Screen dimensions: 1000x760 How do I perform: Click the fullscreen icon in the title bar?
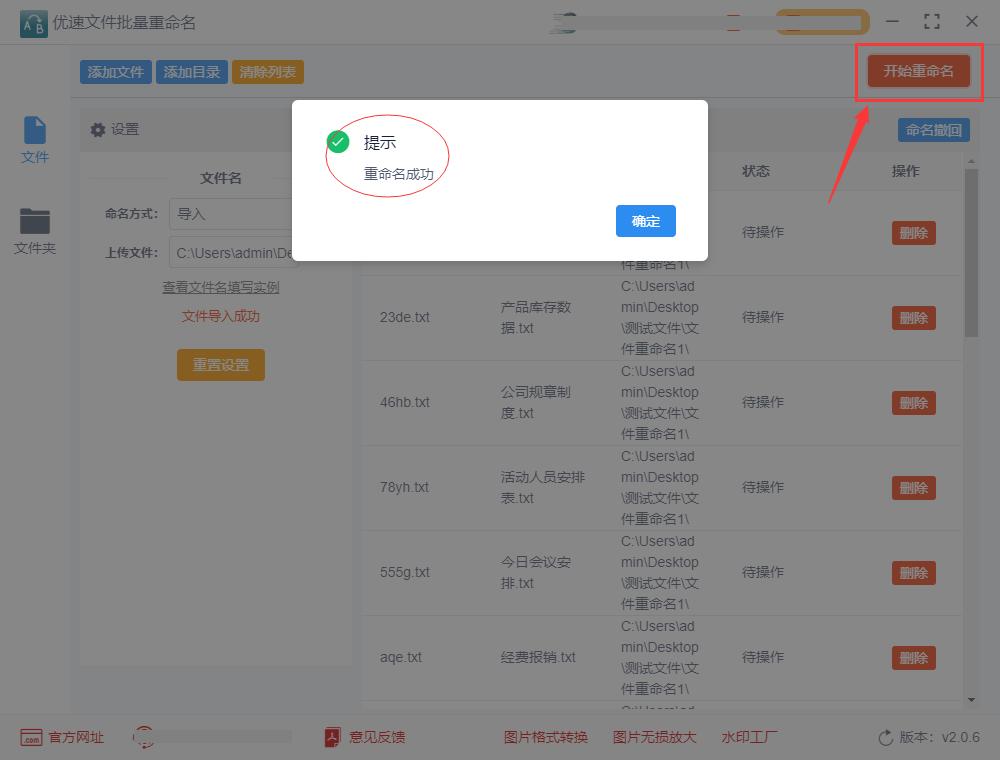932,20
